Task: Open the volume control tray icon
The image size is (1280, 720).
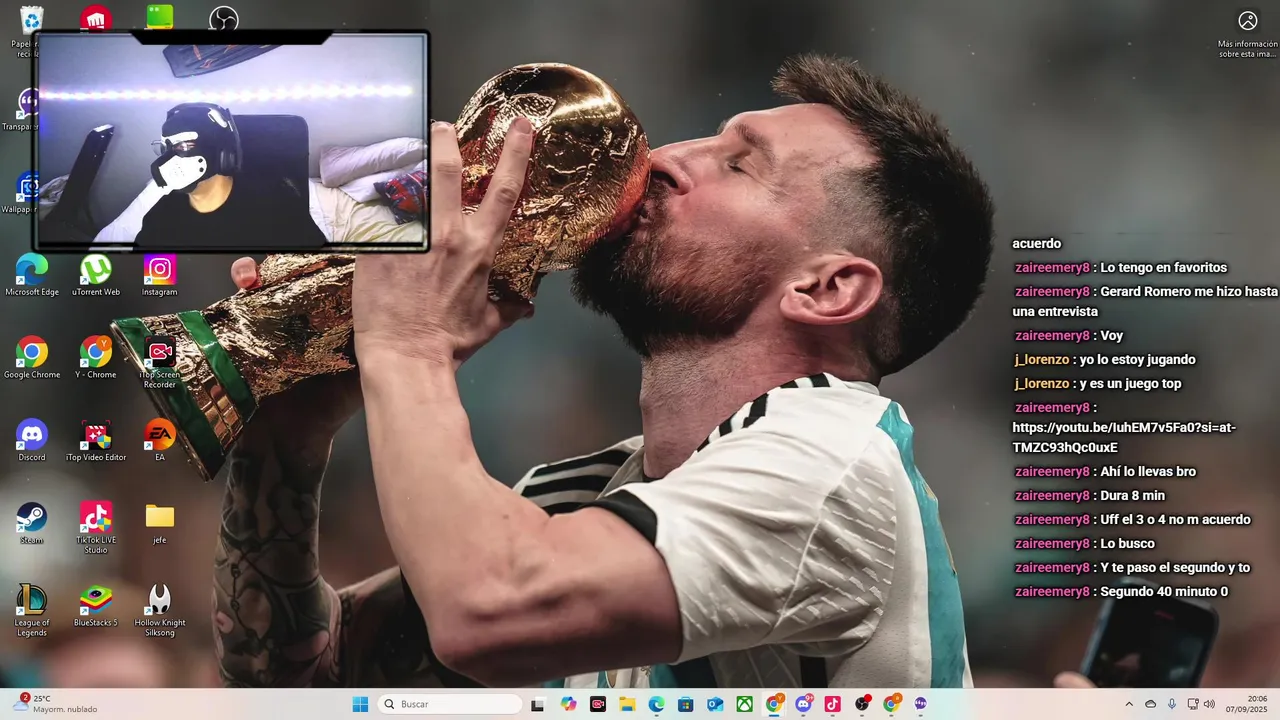Action: point(1209,704)
